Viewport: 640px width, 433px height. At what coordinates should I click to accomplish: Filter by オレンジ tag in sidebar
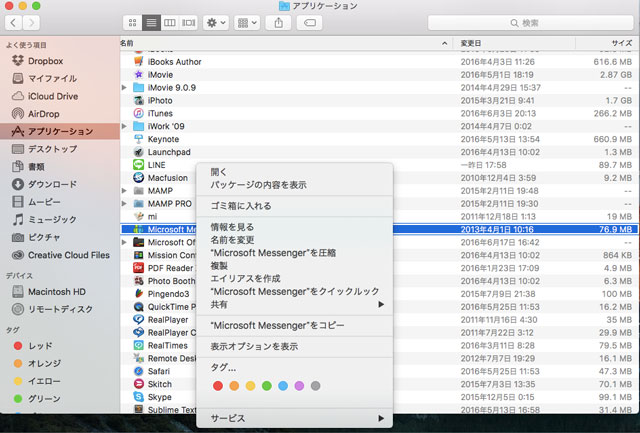[60, 363]
